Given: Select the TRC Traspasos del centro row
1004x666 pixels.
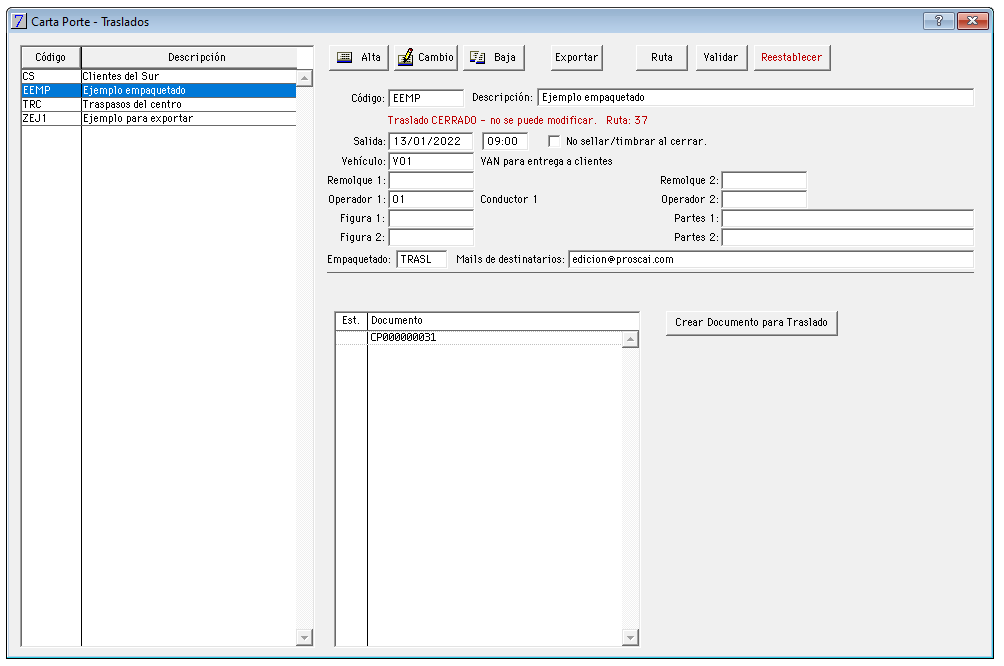Looking at the screenshot, I should coord(159,104).
